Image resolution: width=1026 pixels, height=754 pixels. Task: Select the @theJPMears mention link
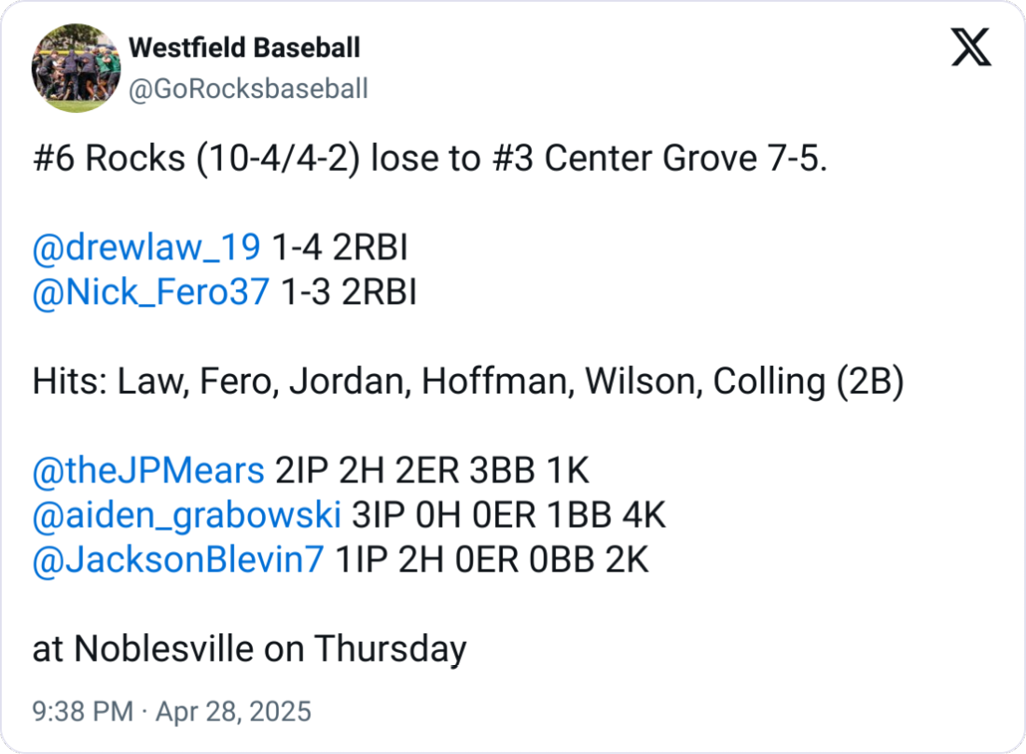(148, 470)
